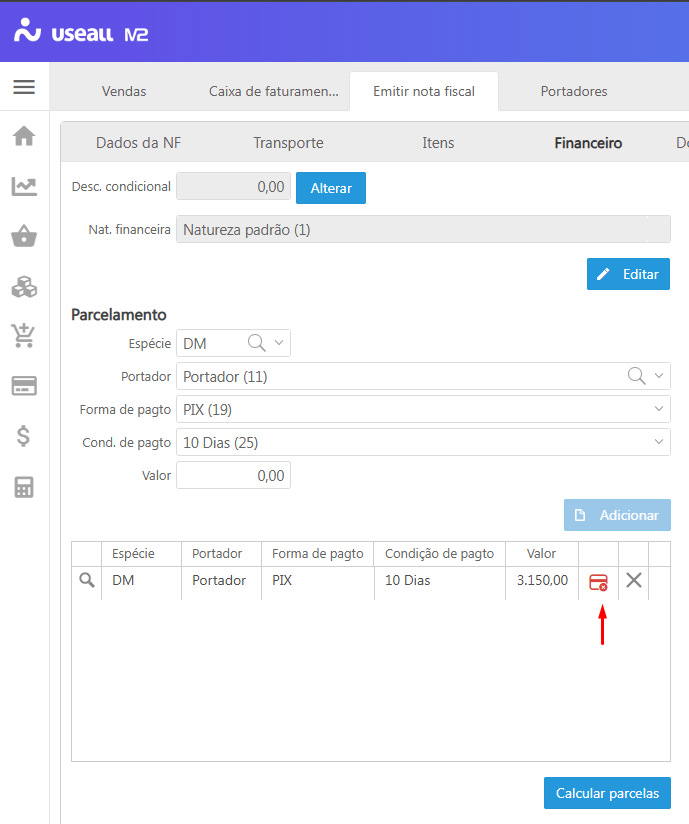This screenshot has width=689, height=824.
Task: Click the stacked boxes inventory icon
Action: click(24, 287)
